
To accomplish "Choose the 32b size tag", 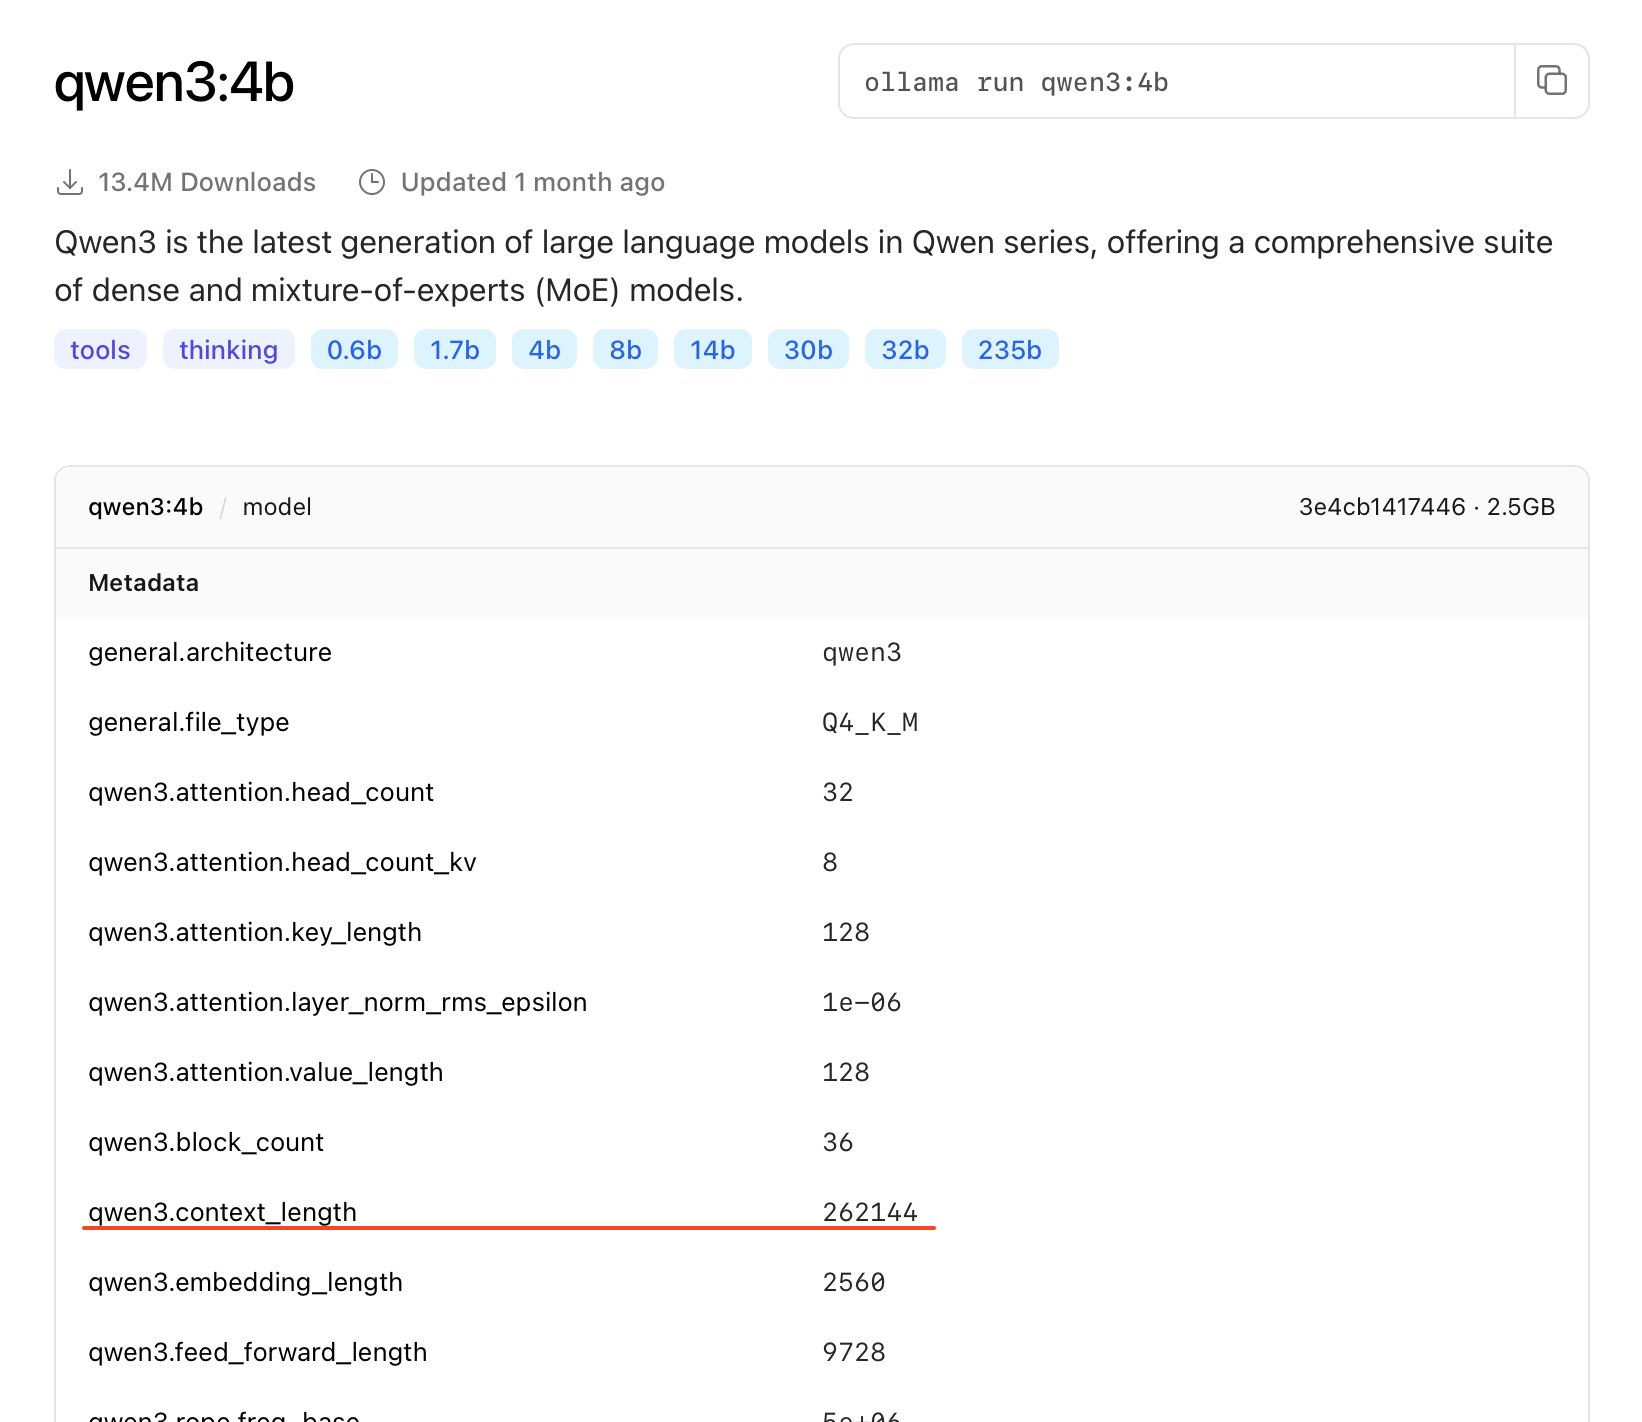I will pyautogui.click(x=905, y=350).
